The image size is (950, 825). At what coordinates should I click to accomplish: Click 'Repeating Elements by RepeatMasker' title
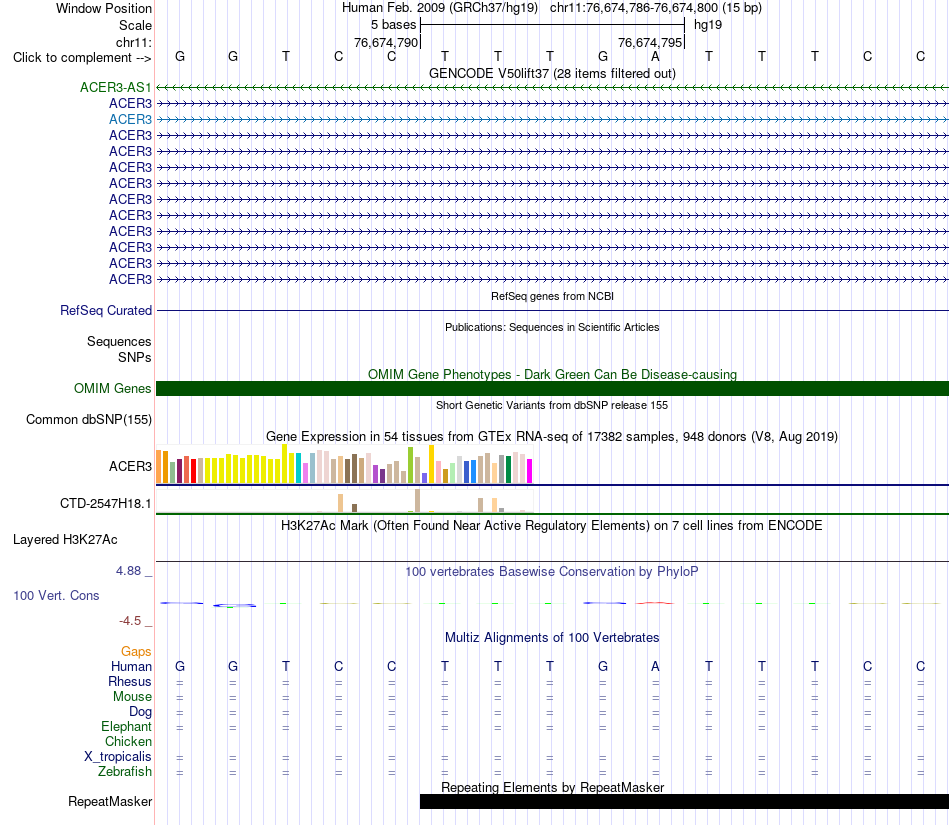(x=552, y=787)
